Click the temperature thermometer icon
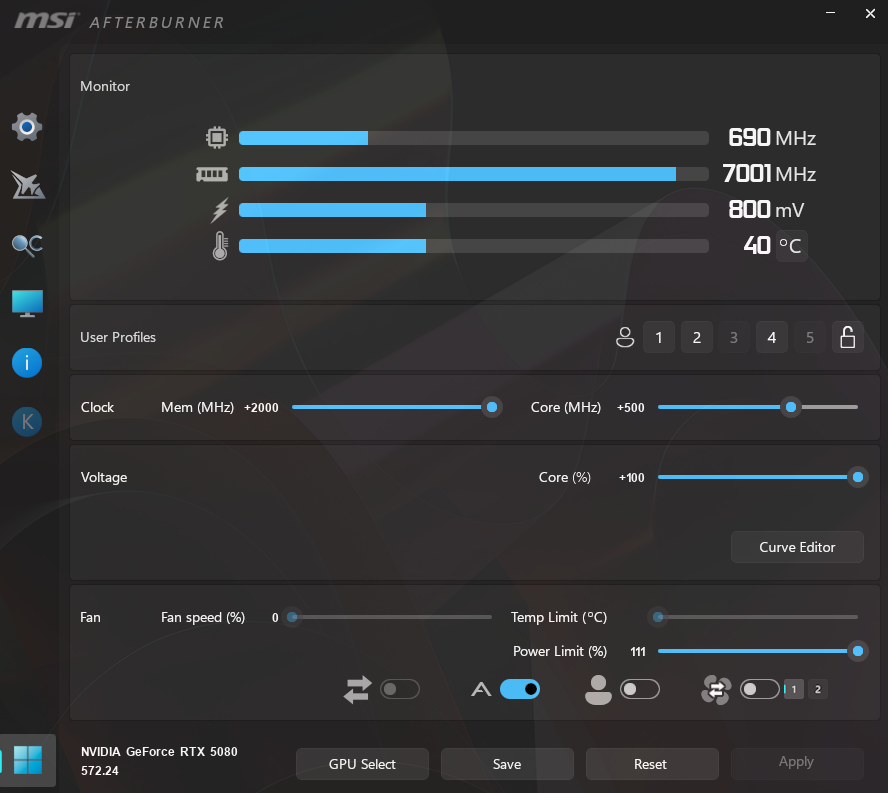The image size is (888, 793). 220,246
